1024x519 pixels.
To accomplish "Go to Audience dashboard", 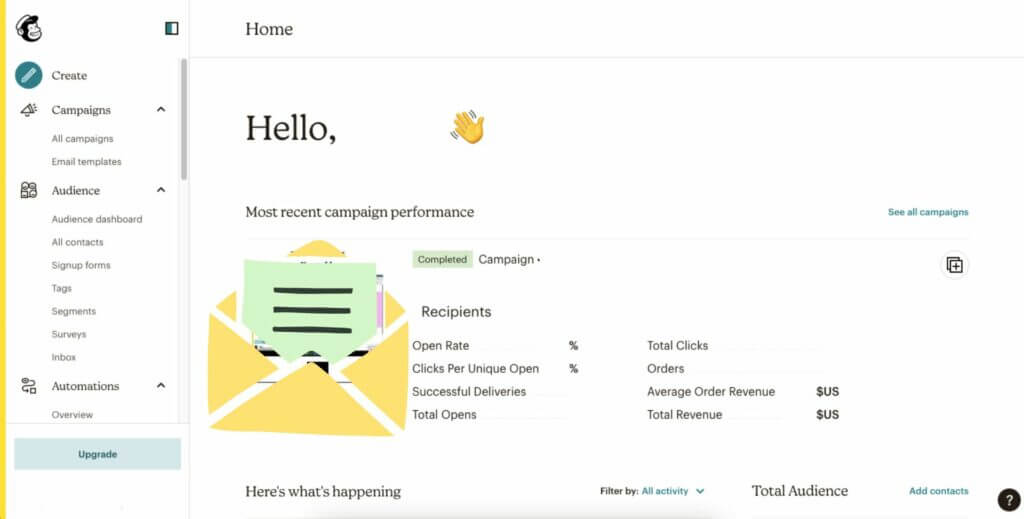I will pyautogui.click(x=97, y=219).
